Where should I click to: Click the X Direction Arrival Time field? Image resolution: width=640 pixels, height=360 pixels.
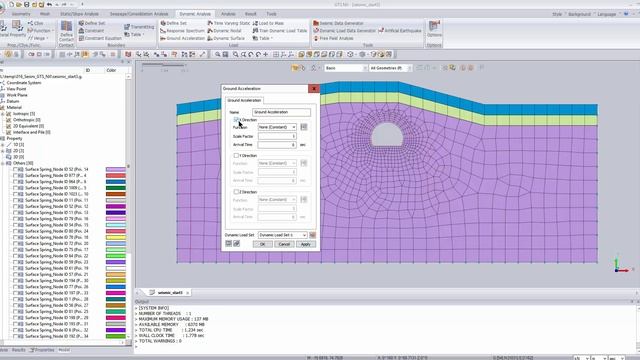[277, 144]
